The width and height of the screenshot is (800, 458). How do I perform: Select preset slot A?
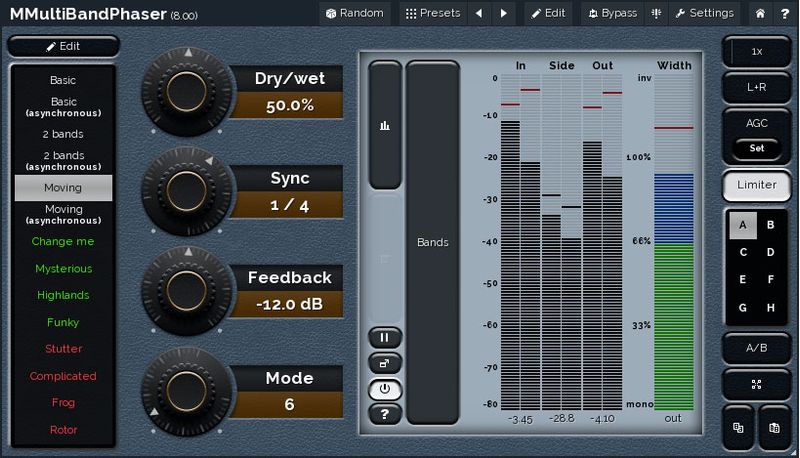[743, 225]
